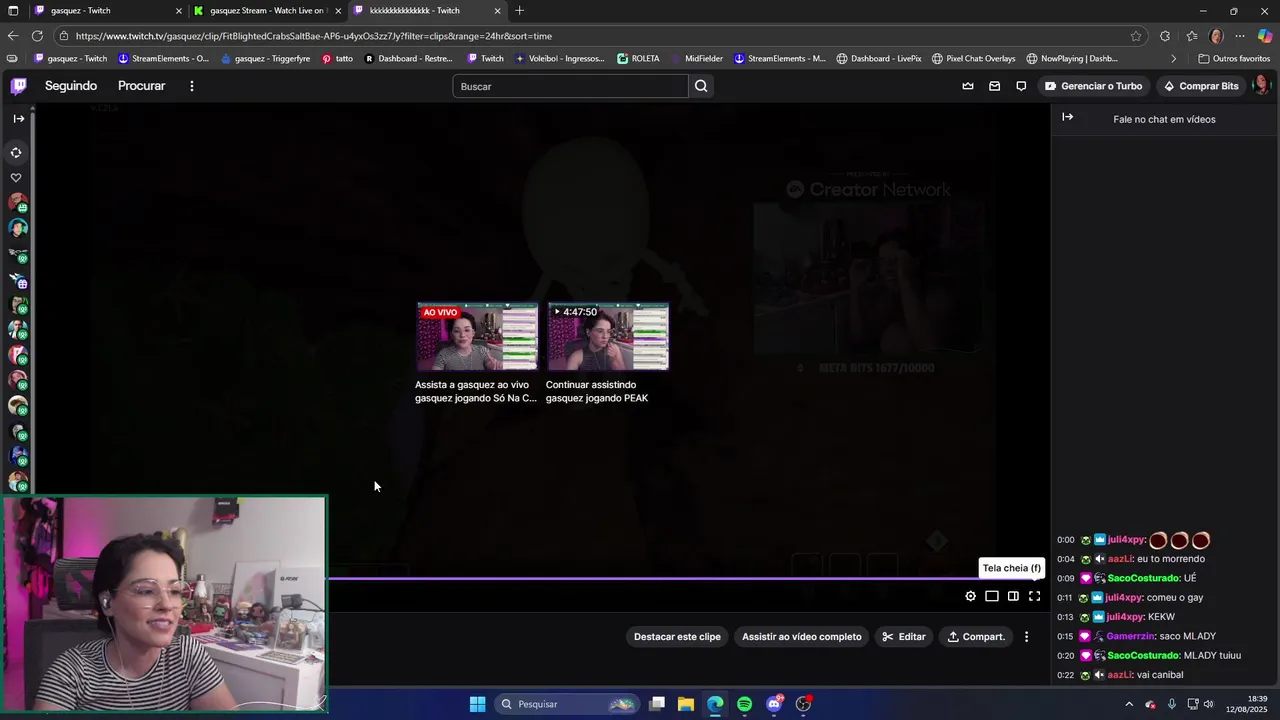Go back with browser back arrow
This screenshot has width=1280, height=720.
13,36
